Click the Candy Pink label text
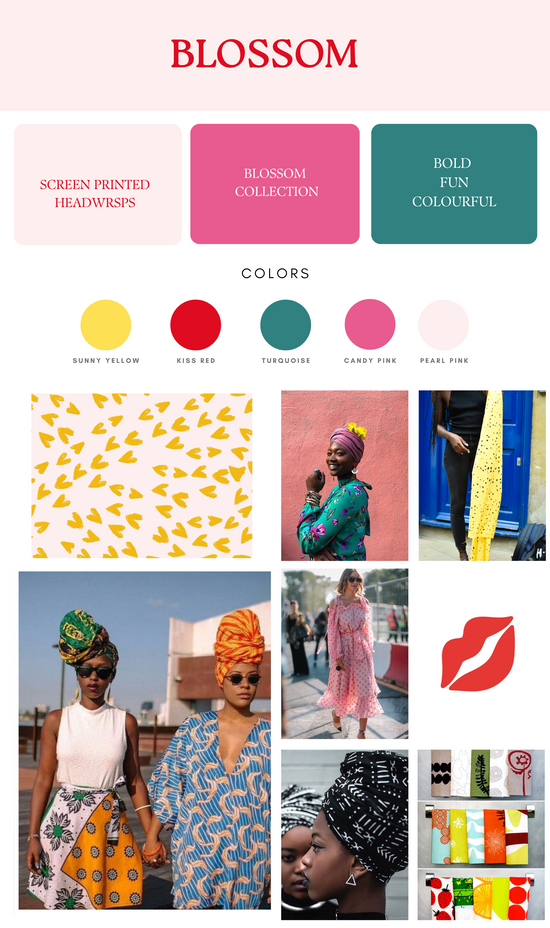Viewport: 550px width, 928px height. [x=370, y=360]
